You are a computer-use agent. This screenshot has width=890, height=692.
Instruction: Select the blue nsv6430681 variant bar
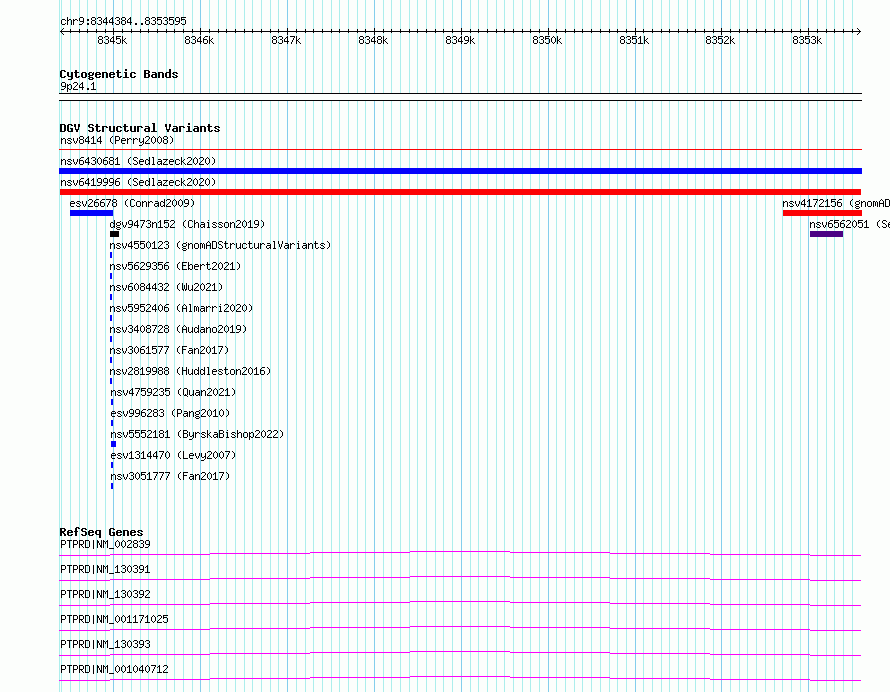(460, 171)
